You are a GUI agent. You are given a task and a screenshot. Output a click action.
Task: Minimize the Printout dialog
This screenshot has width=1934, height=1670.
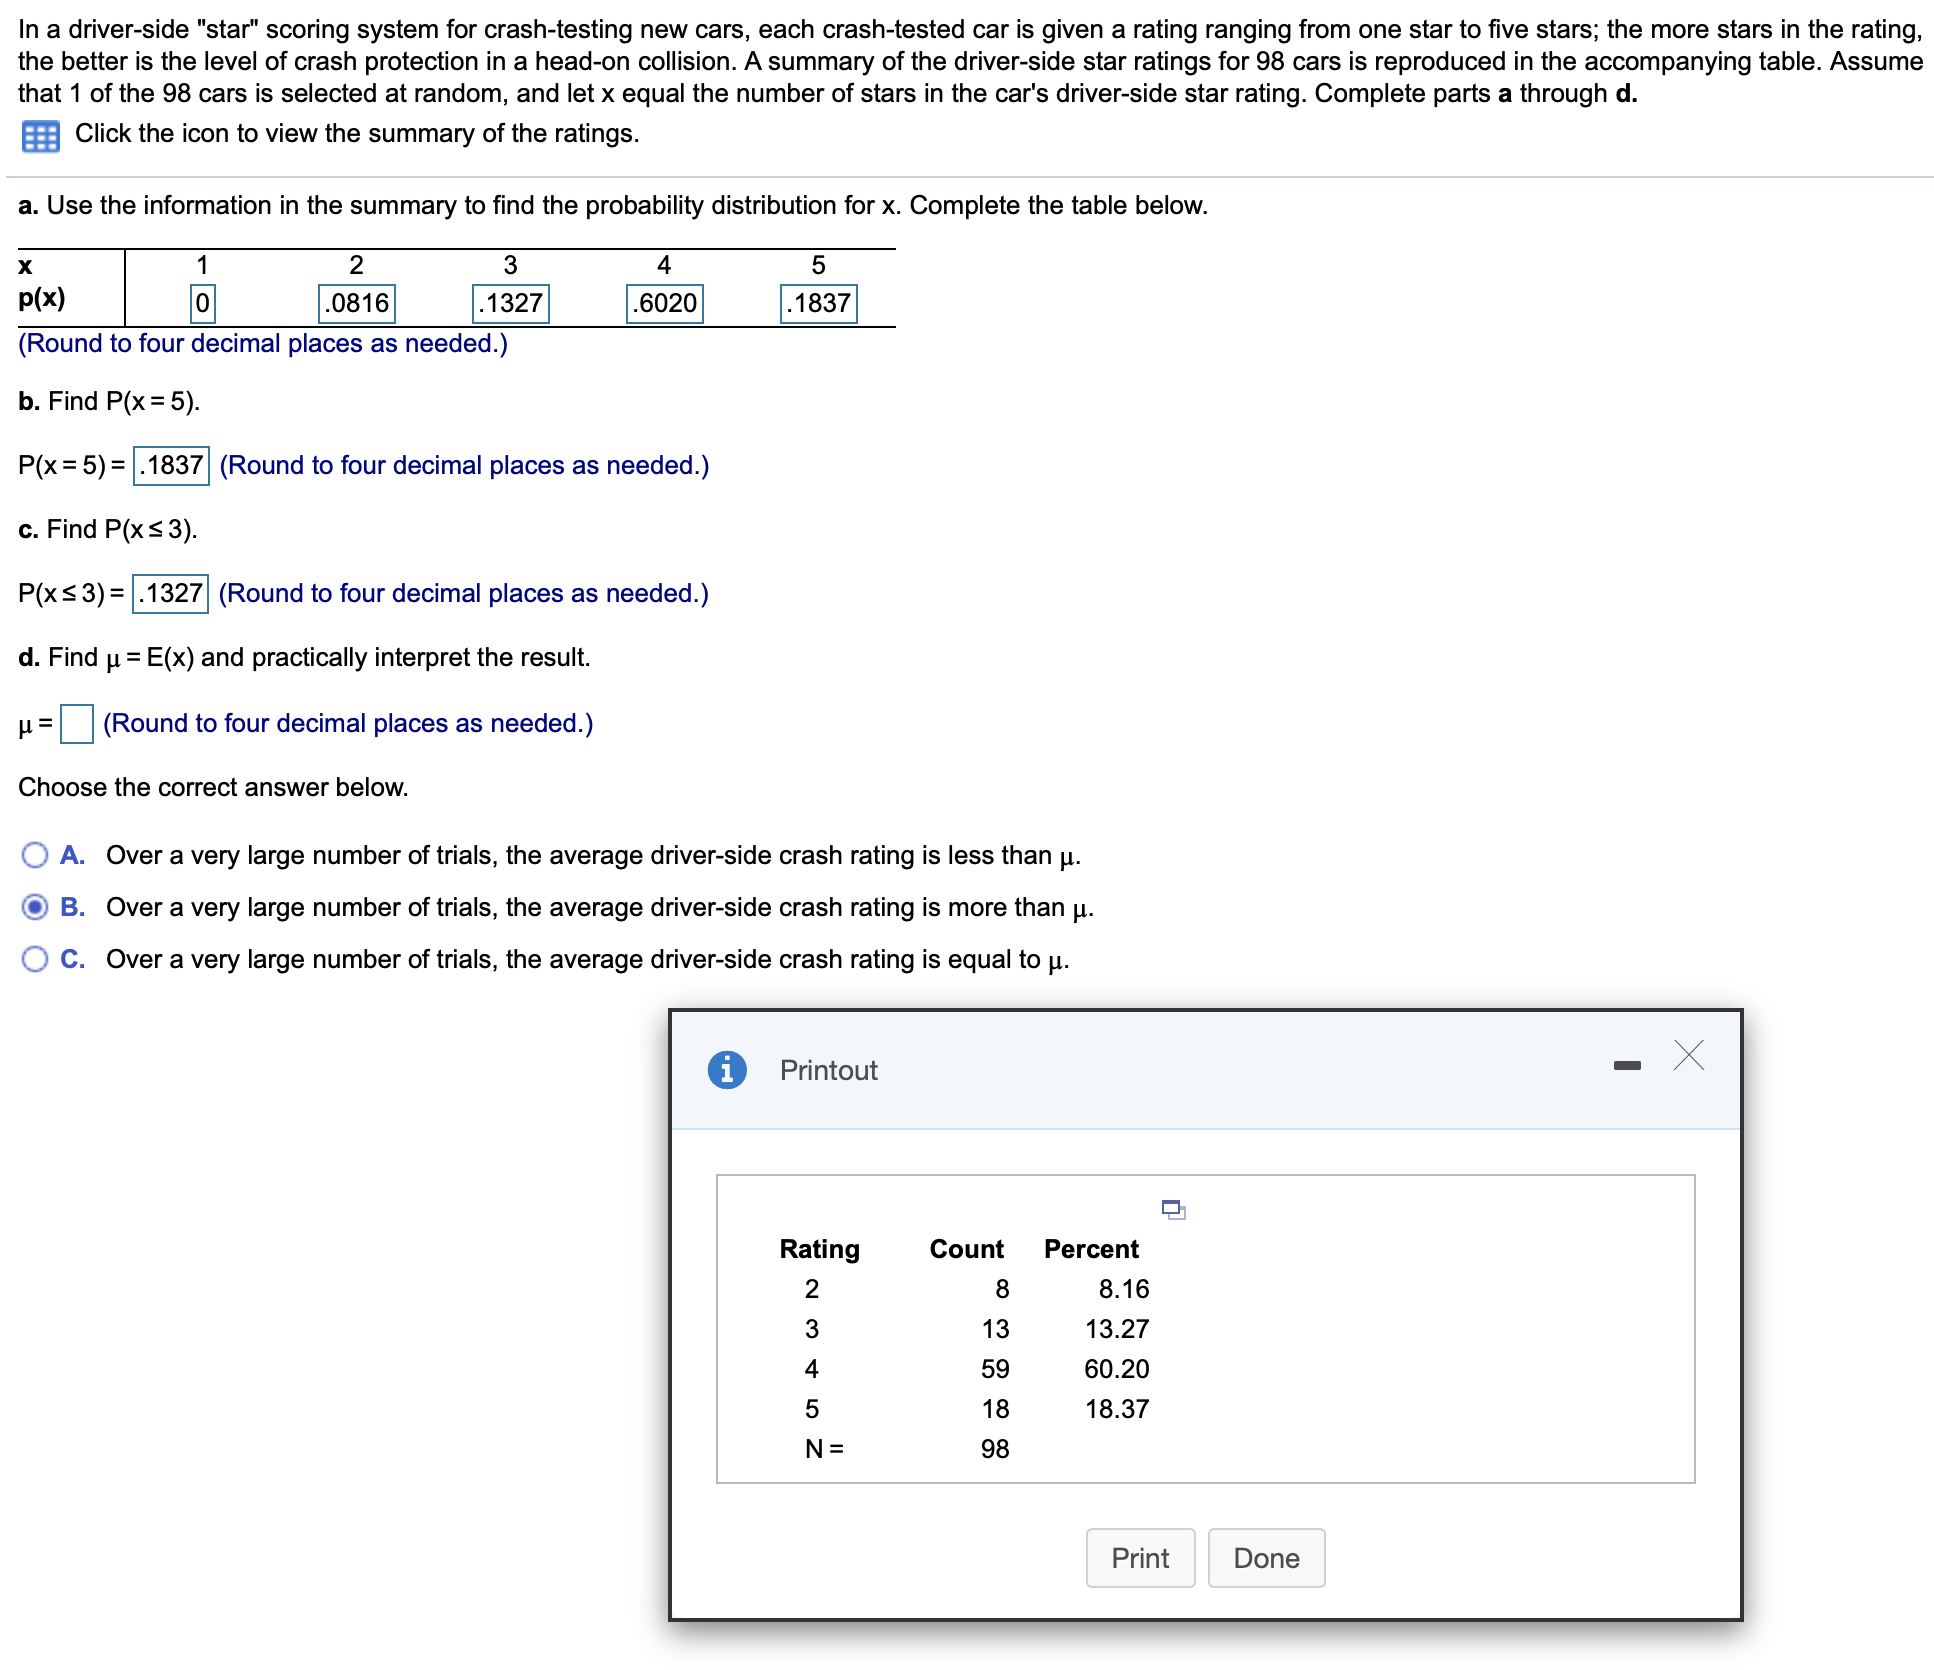1628,1064
